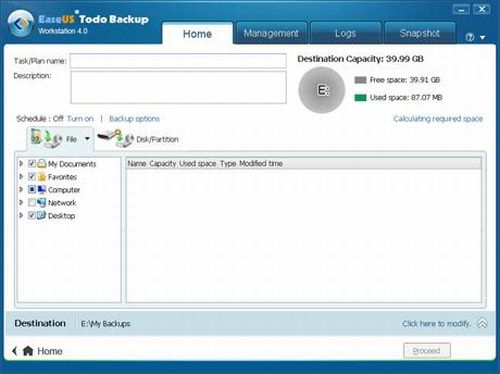Open the File backup type dropdown arrow
Screen dimensions: 500x374
click(x=87, y=139)
